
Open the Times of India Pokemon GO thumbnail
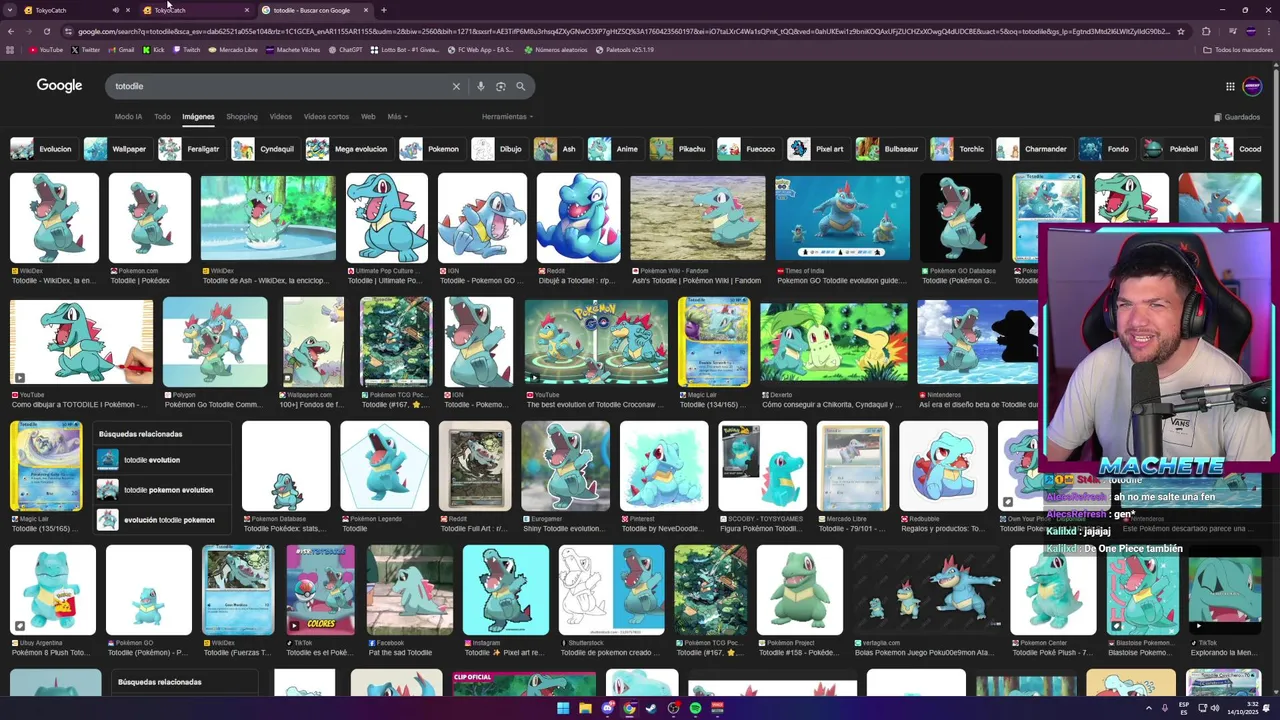coord(843,218)
